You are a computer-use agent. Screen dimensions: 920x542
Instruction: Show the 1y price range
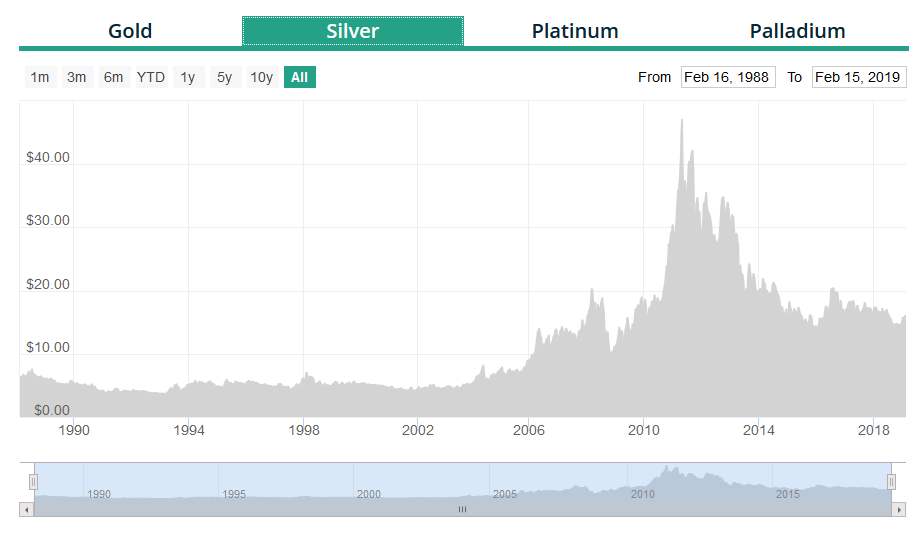[x=188, y=77]
